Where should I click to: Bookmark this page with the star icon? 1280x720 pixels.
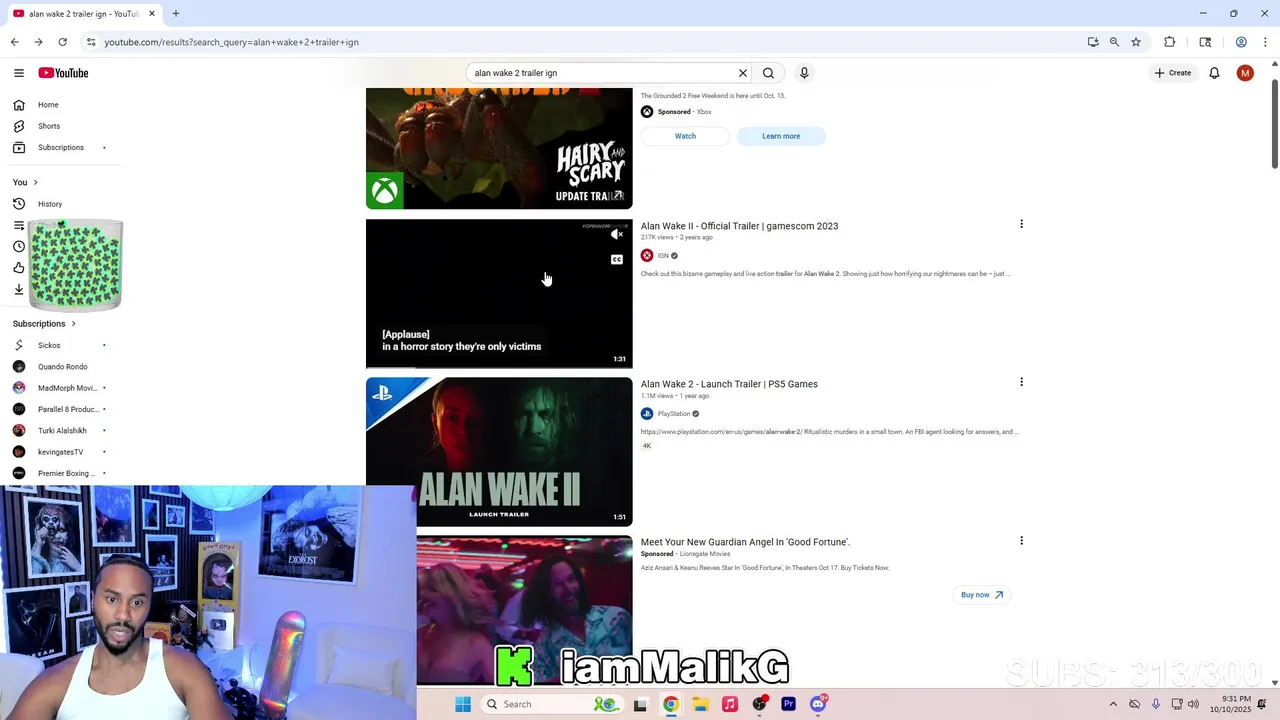1136,42
